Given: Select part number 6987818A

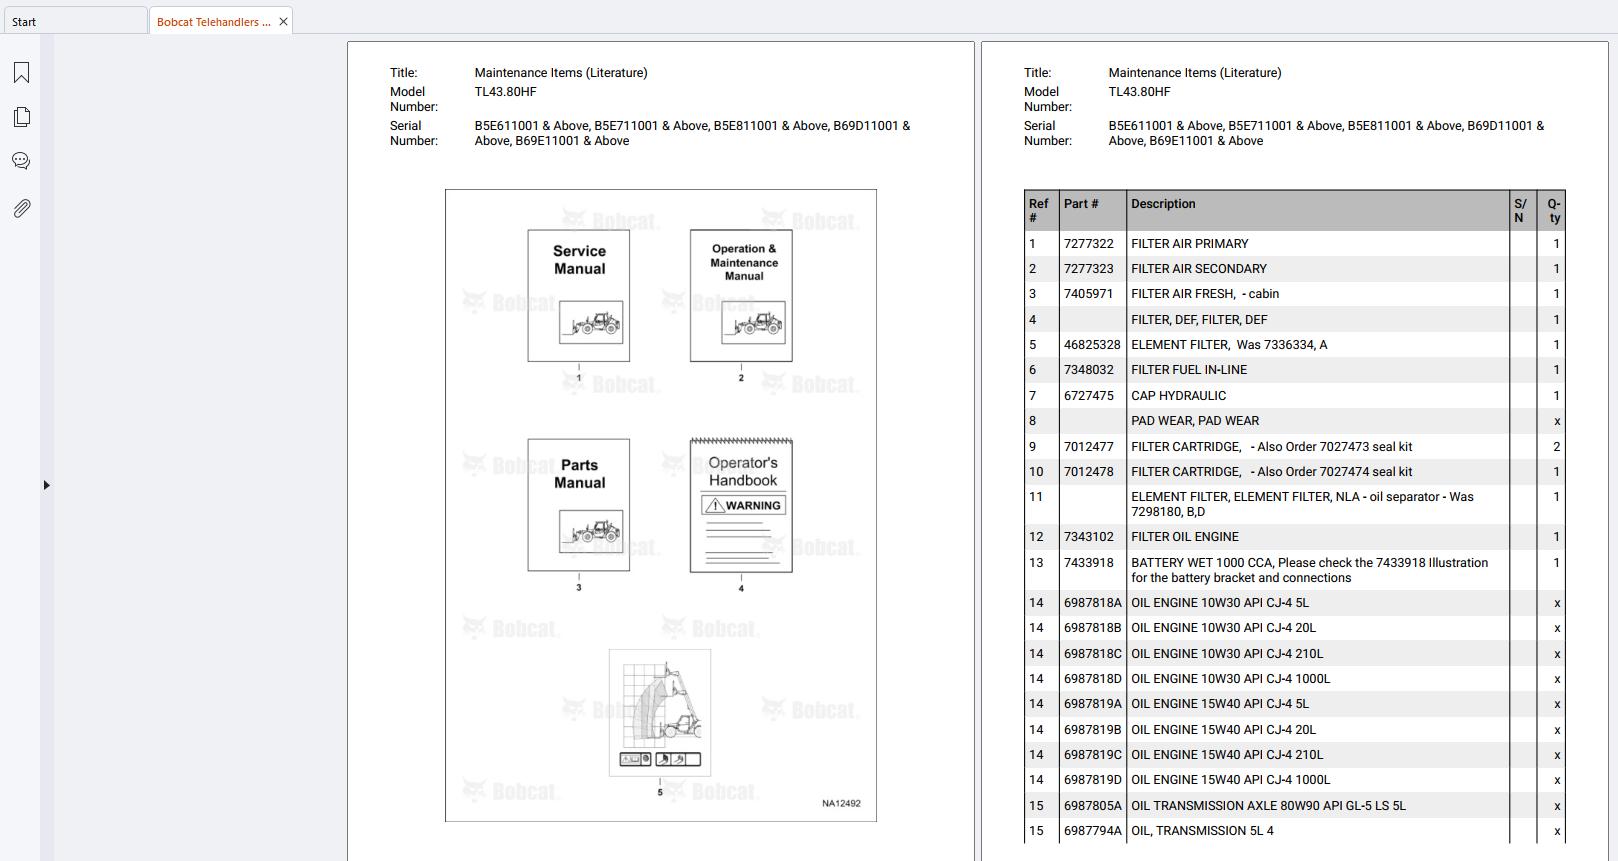Looking at the screenshot, I should point(1093,603).
